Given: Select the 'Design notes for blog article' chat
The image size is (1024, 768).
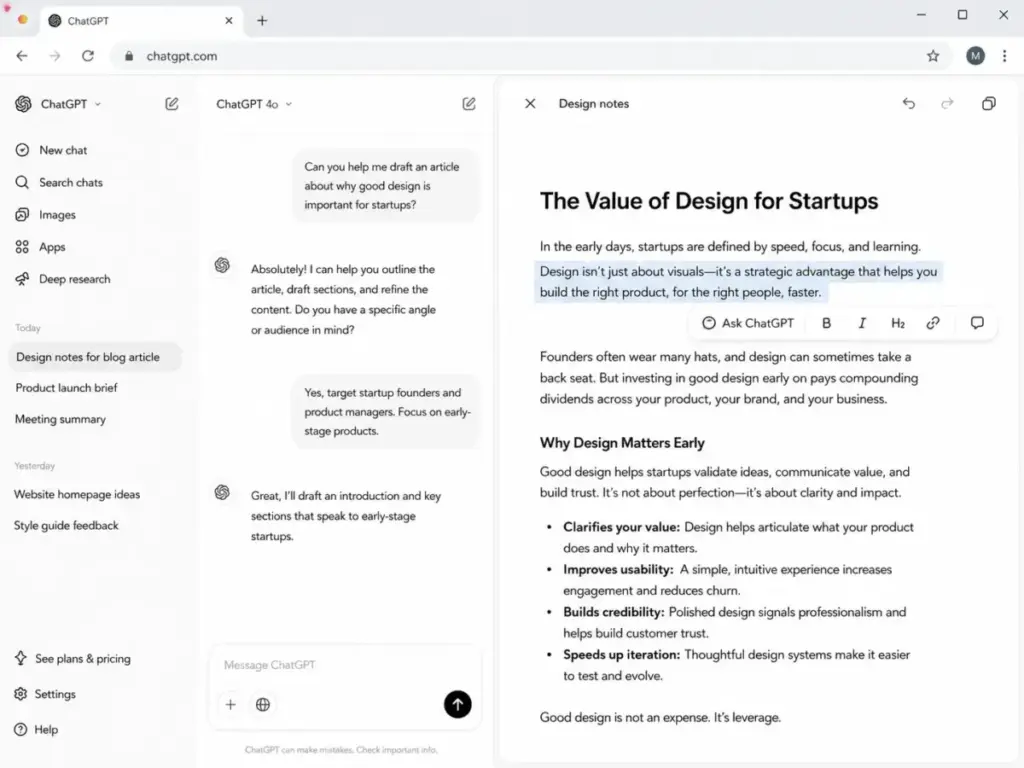Looking at the screenshot, I should 95,357.
